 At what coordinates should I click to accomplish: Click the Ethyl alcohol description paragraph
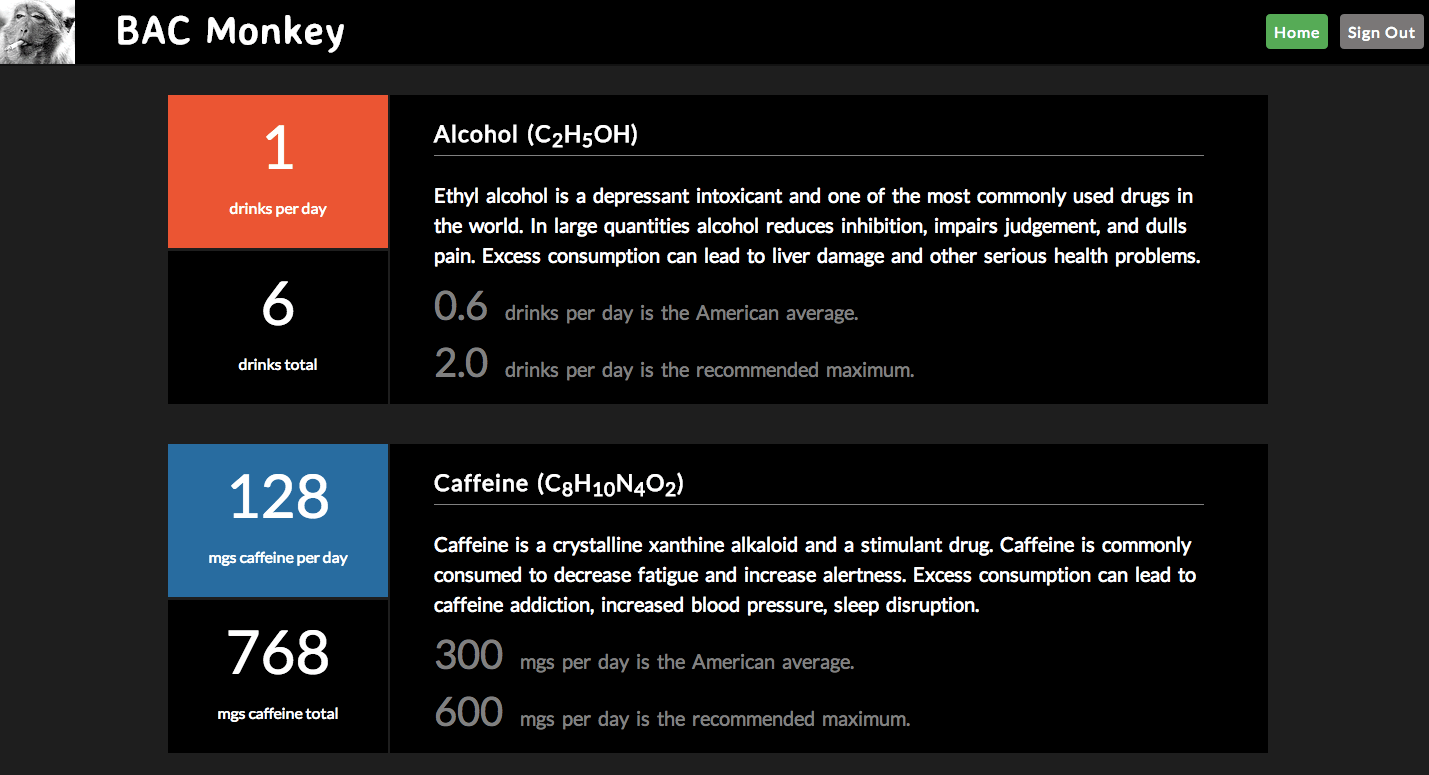tap(817, 226)
